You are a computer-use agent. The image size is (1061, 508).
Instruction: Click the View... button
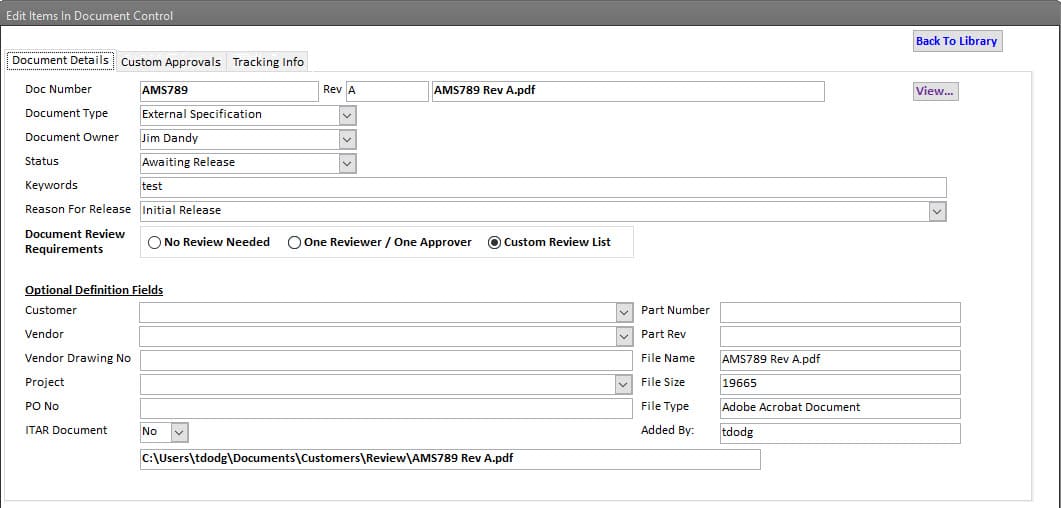pos(934,91)
